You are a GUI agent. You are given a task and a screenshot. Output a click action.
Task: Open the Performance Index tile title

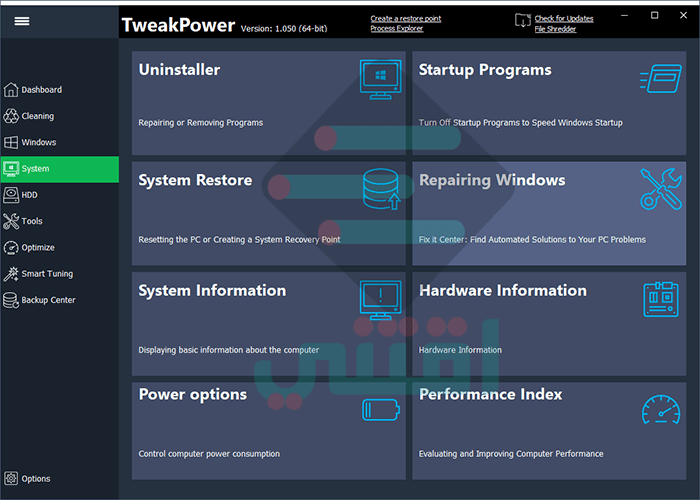tap(490, 394)
